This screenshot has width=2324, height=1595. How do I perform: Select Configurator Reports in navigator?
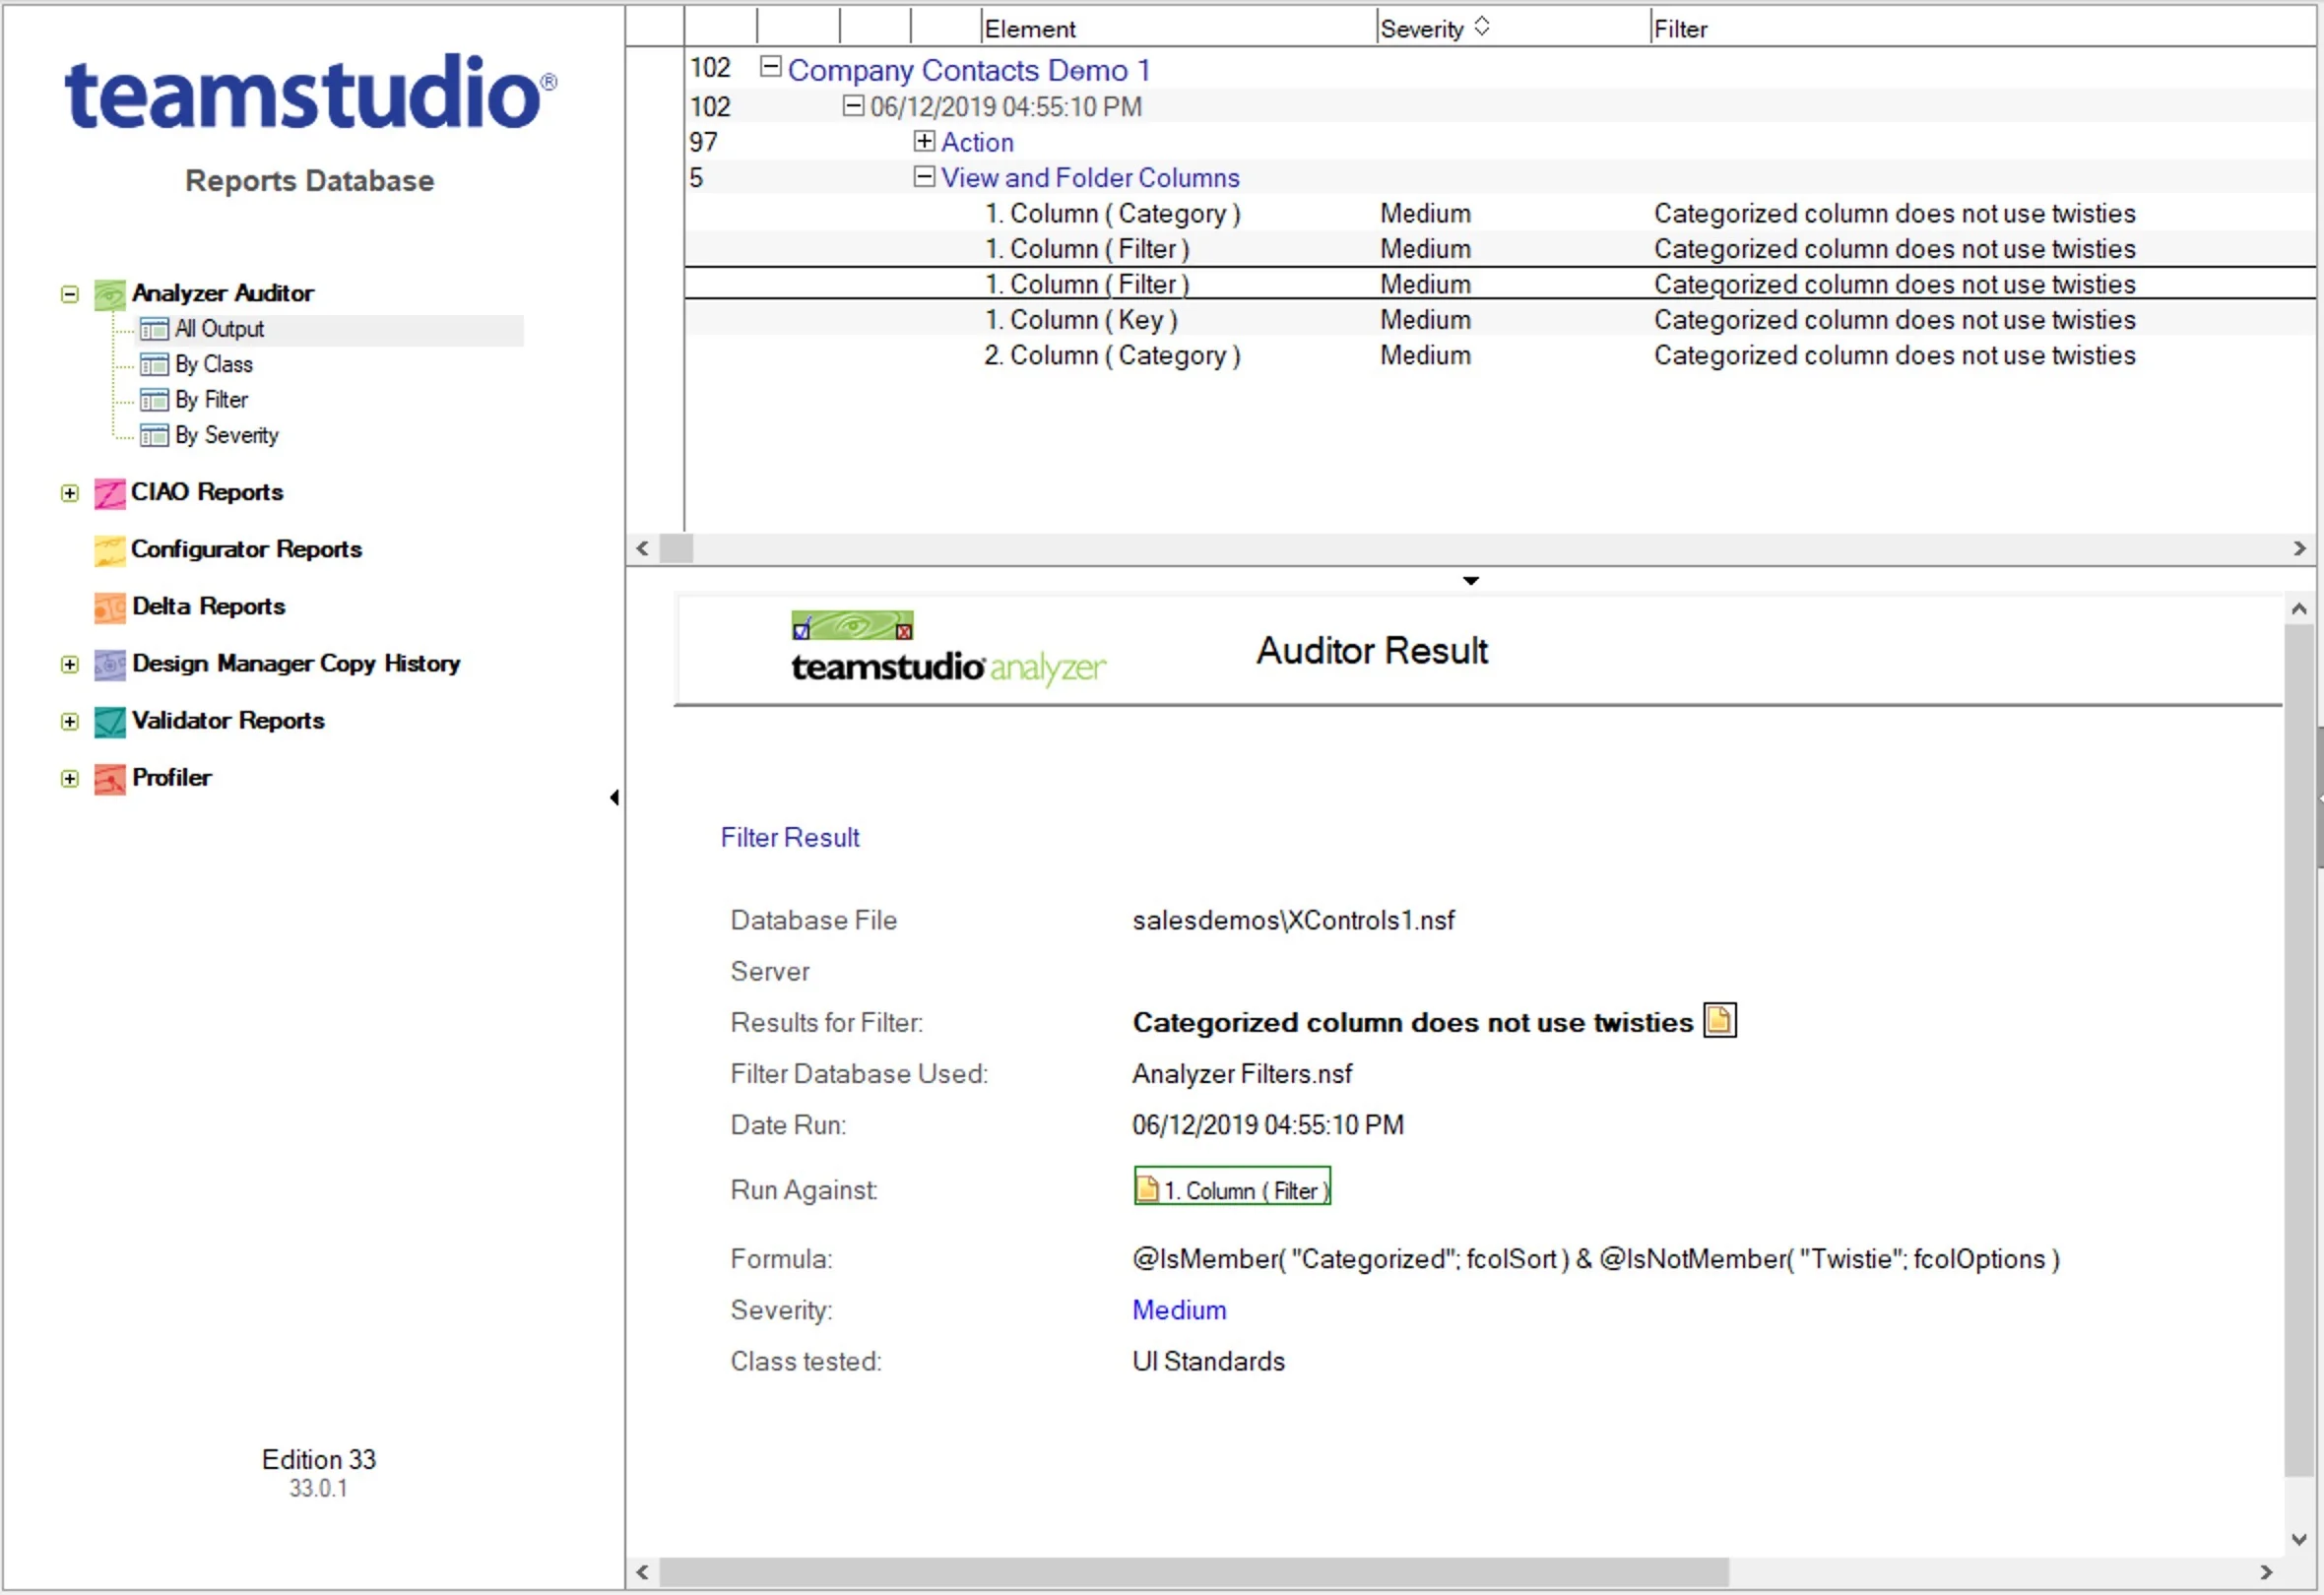pos(246,549)
